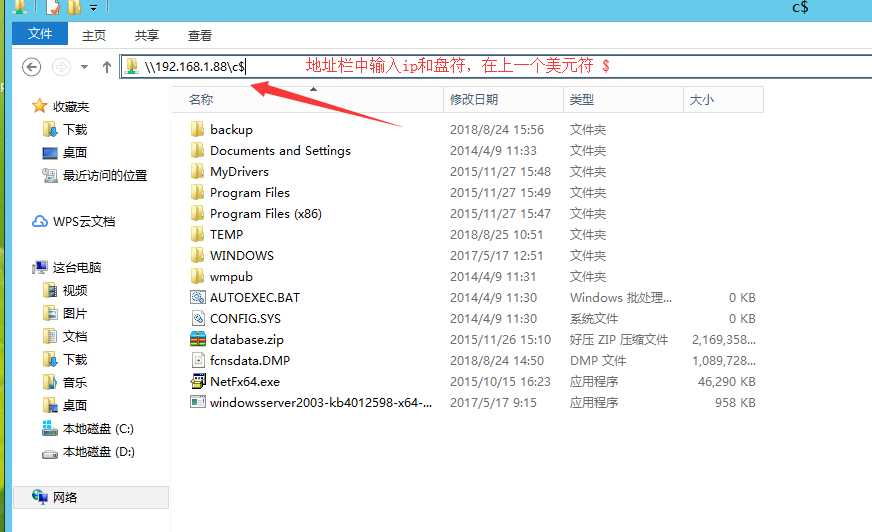This screenshot has width=872, height=532.
Task: Click the NetFx64.exe file name
Action: 245,381
